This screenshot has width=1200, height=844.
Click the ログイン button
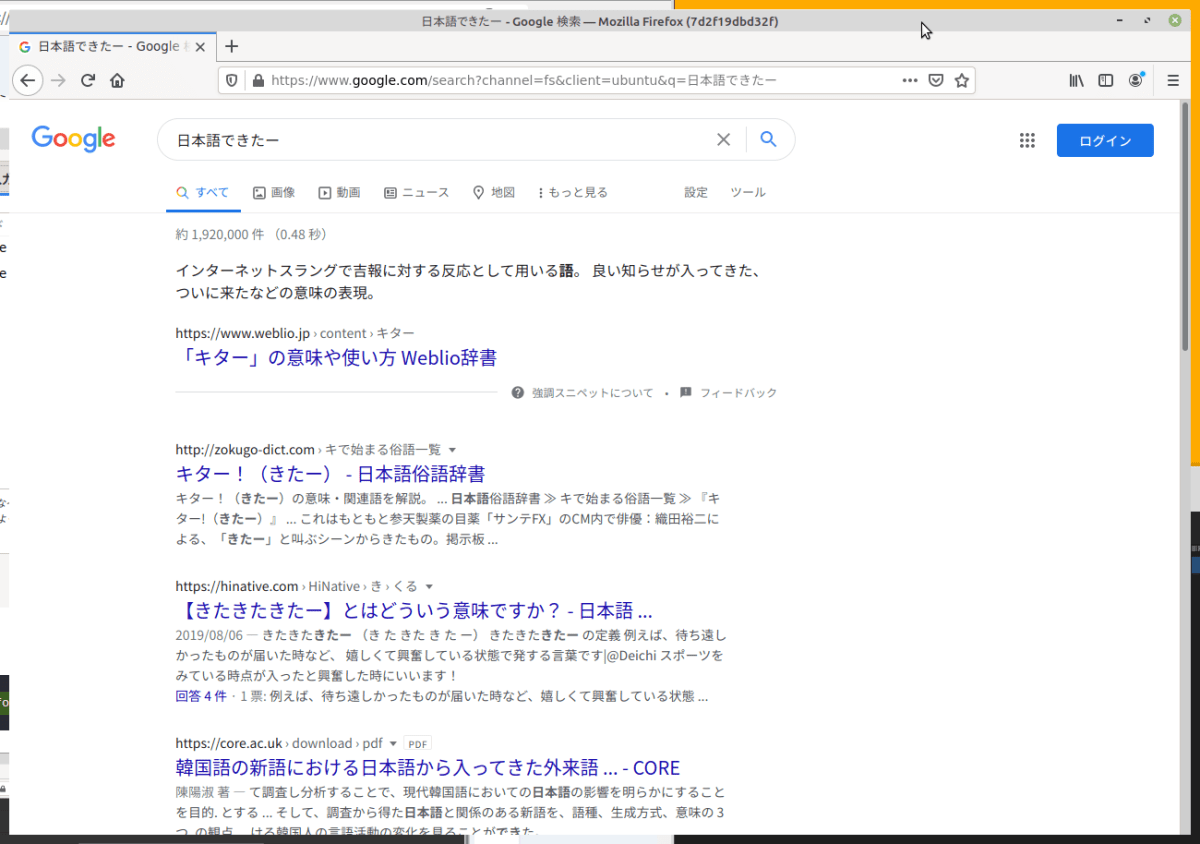(x=1105, y=141)
